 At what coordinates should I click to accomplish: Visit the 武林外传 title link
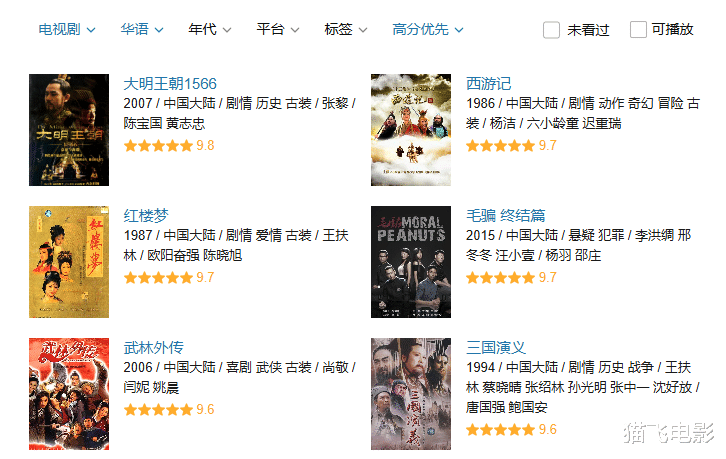(154, 348)
